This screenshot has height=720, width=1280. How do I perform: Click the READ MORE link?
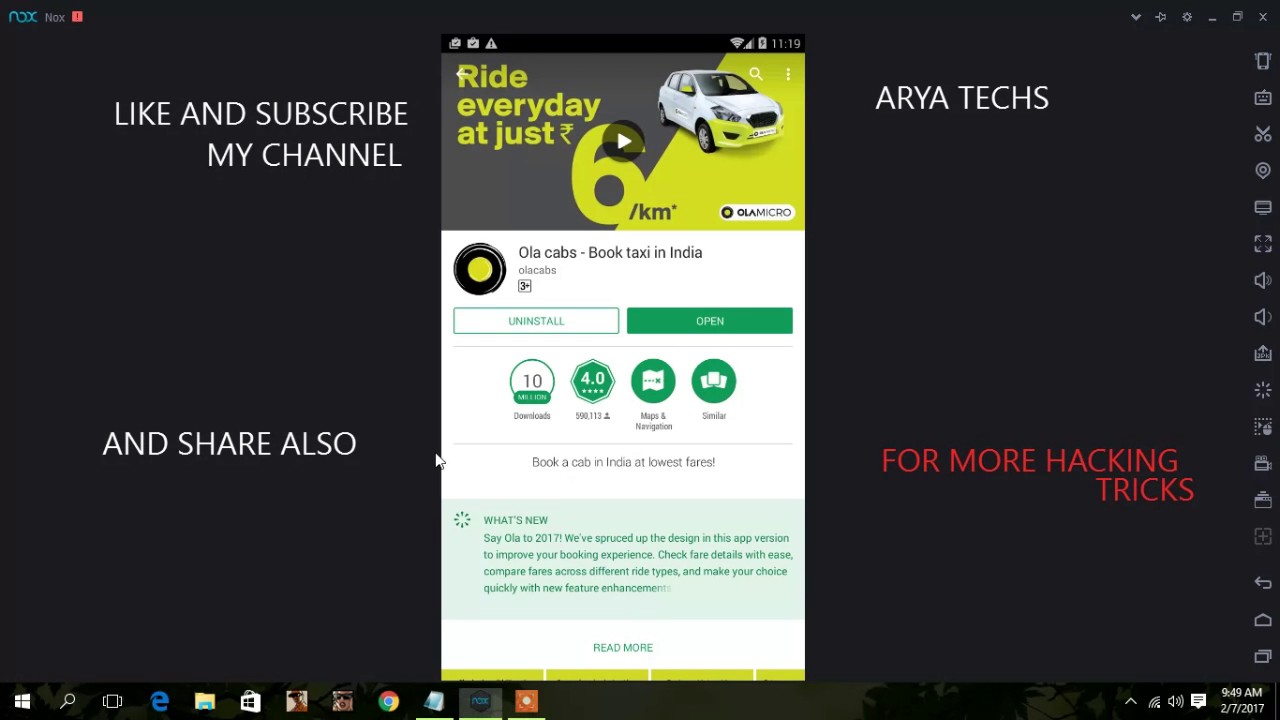point(623,648)
